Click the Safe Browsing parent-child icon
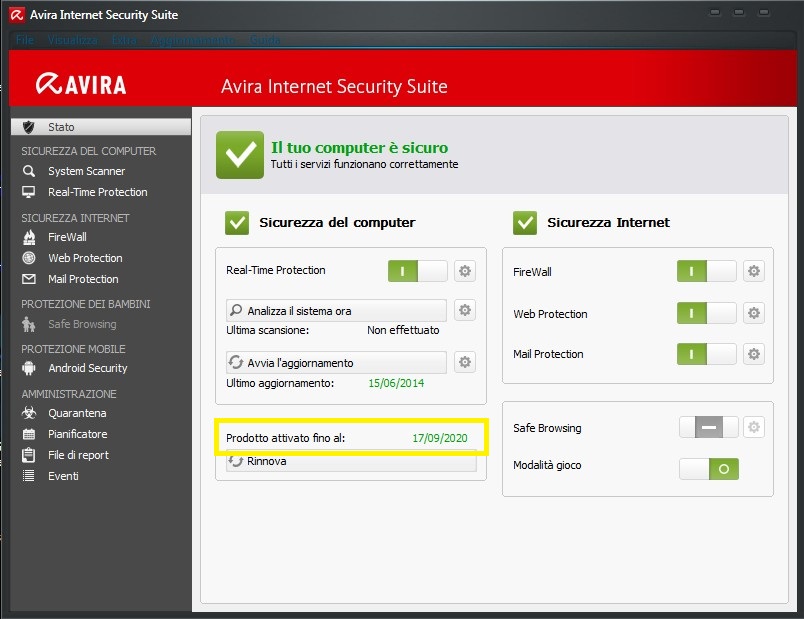 coord(29,324)
